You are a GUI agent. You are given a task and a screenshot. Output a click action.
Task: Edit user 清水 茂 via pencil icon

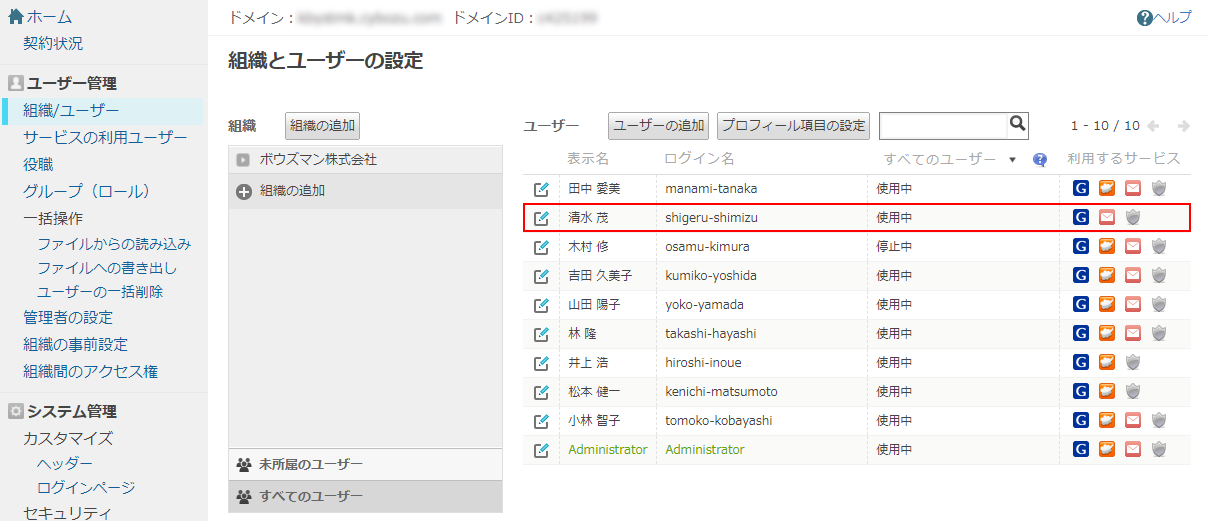(541, 218)
